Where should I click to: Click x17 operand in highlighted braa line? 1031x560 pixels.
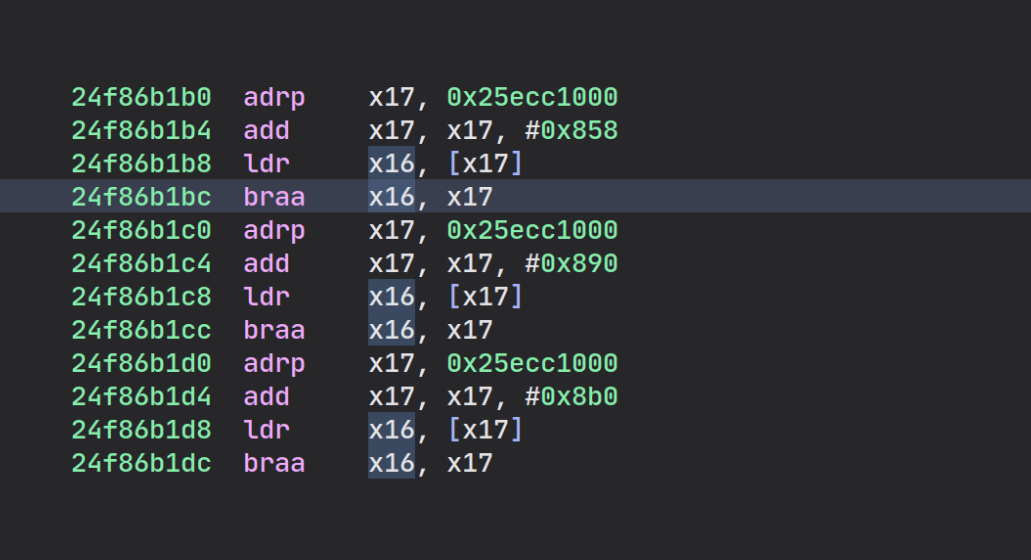click(470, 197)
